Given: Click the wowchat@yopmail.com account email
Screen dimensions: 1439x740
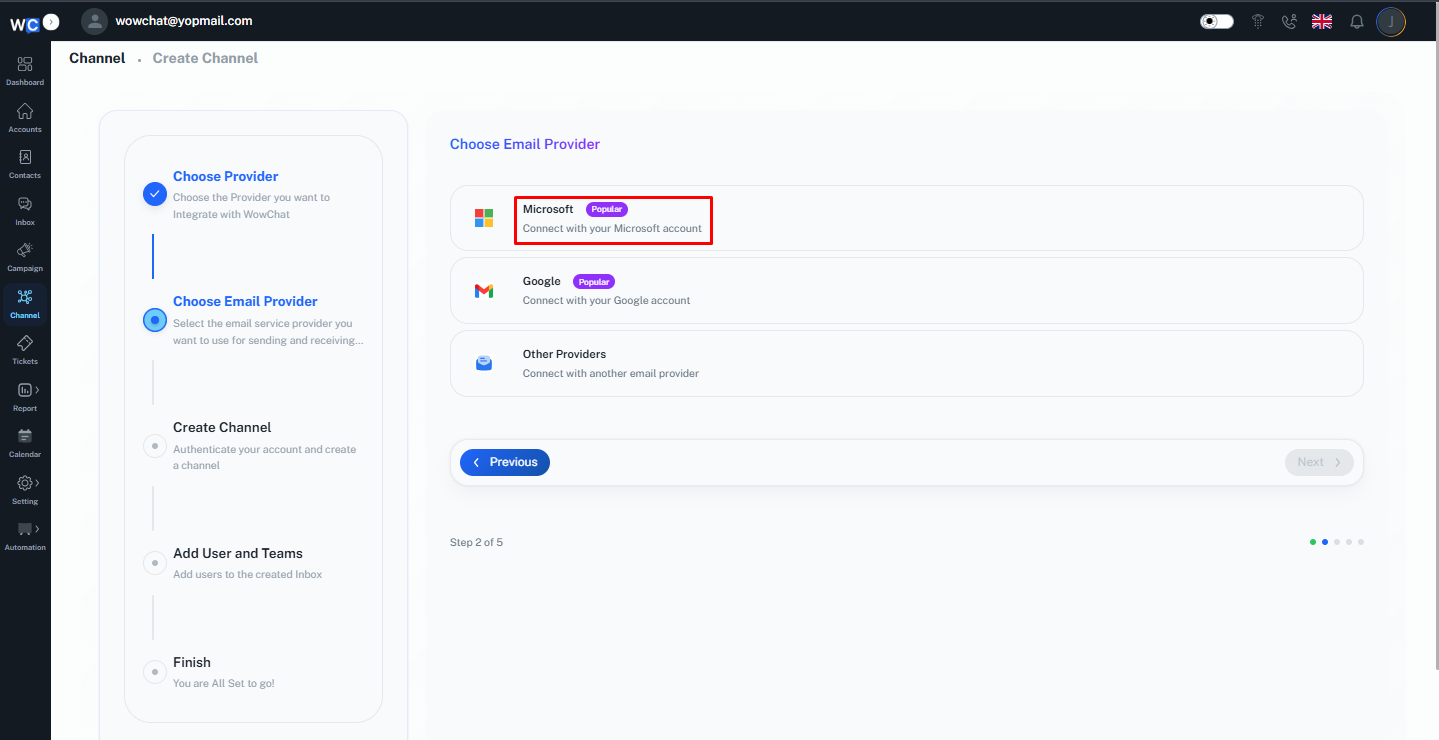Looking at the screenshot, I should pyautogui.click(x=184, y=20).
